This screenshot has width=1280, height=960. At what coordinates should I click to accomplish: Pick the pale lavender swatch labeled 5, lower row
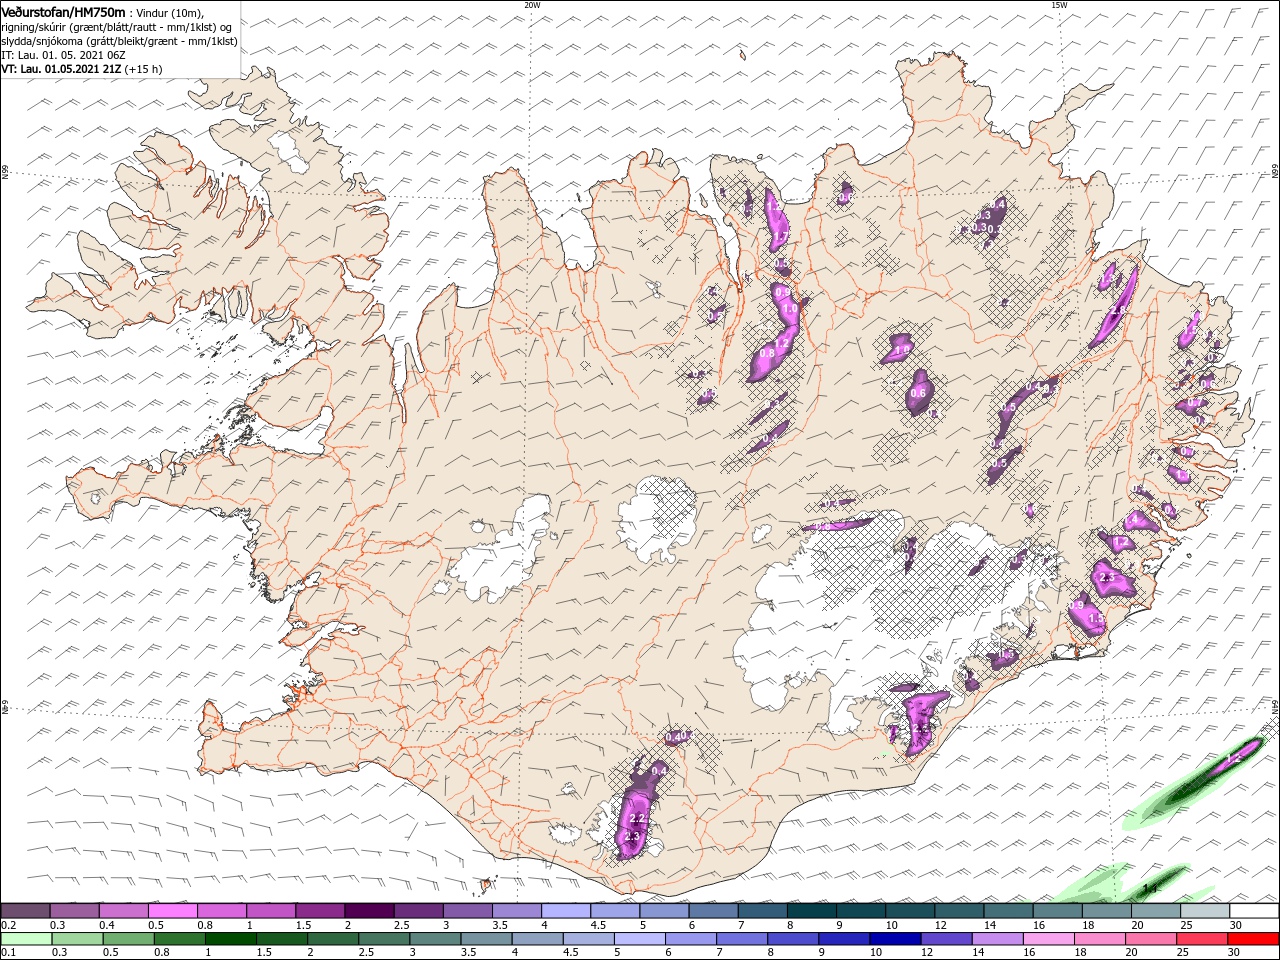pyautogui.click(x=640, y=939)
